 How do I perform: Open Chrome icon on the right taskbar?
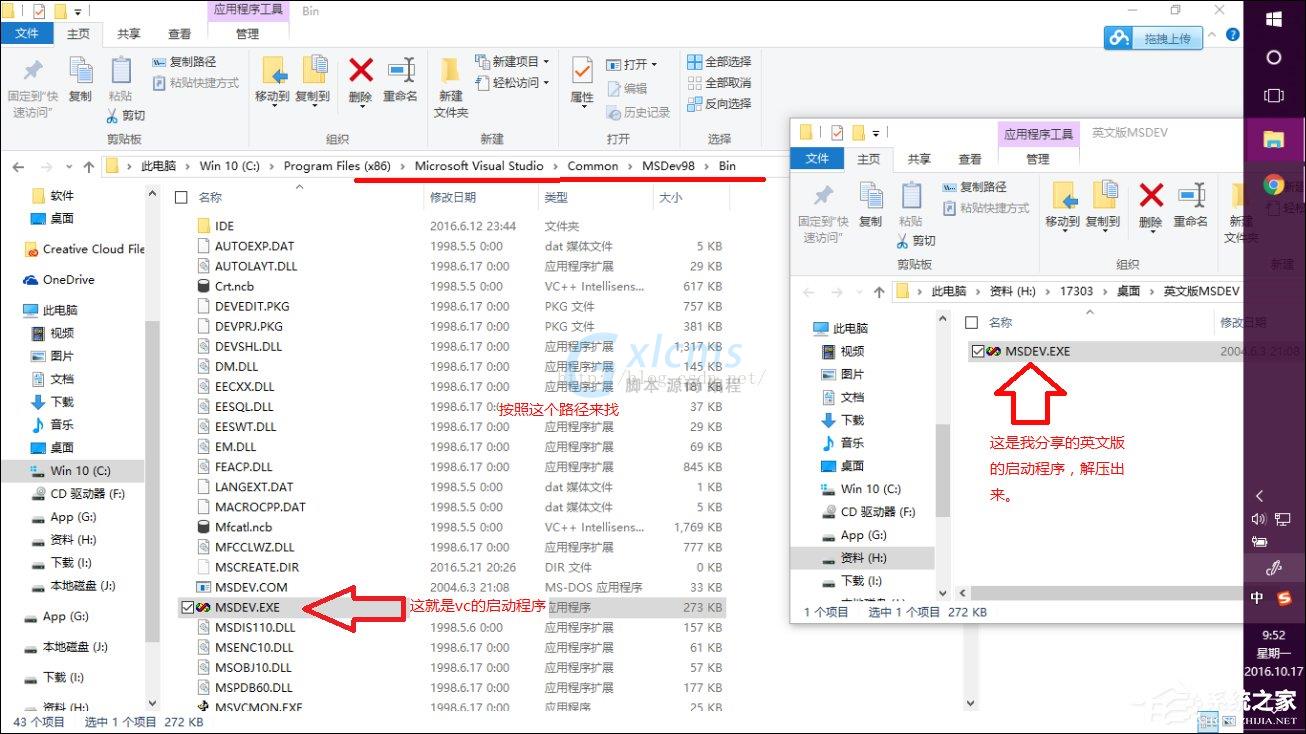tap(1273, 184)
